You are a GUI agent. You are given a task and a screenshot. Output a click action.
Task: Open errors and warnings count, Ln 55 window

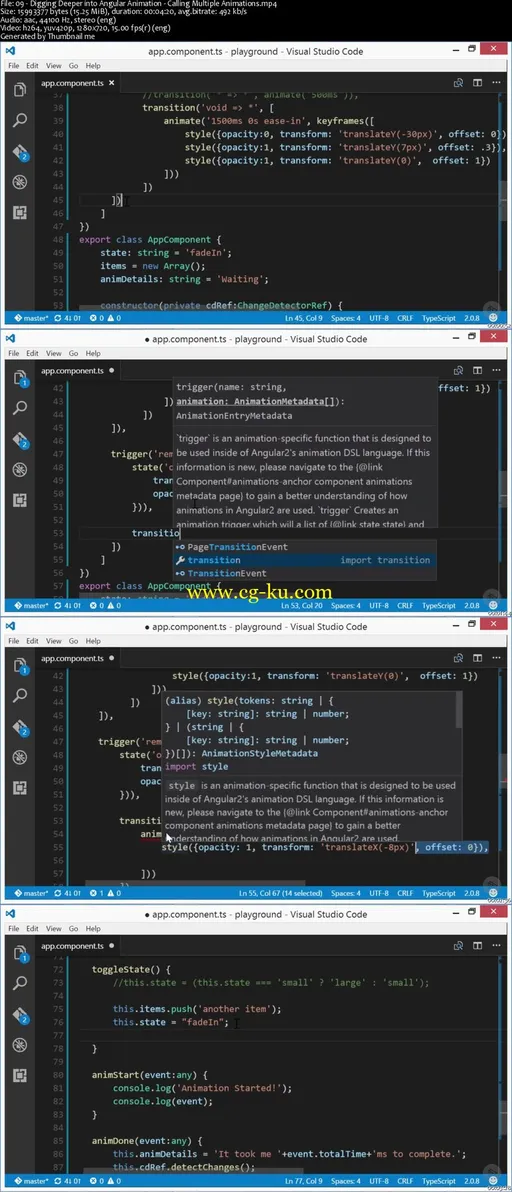coord(103,893)
